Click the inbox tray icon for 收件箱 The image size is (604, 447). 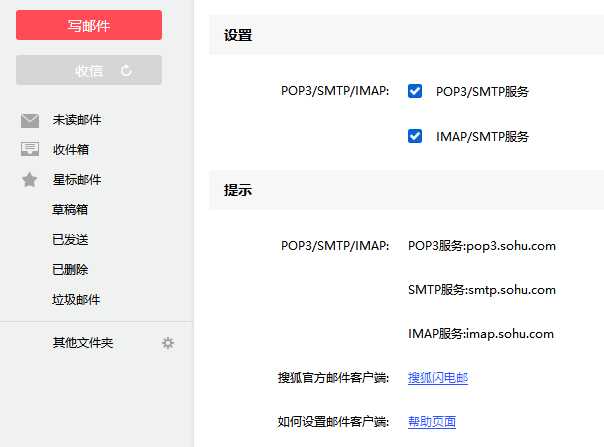(x=30, y=149)
